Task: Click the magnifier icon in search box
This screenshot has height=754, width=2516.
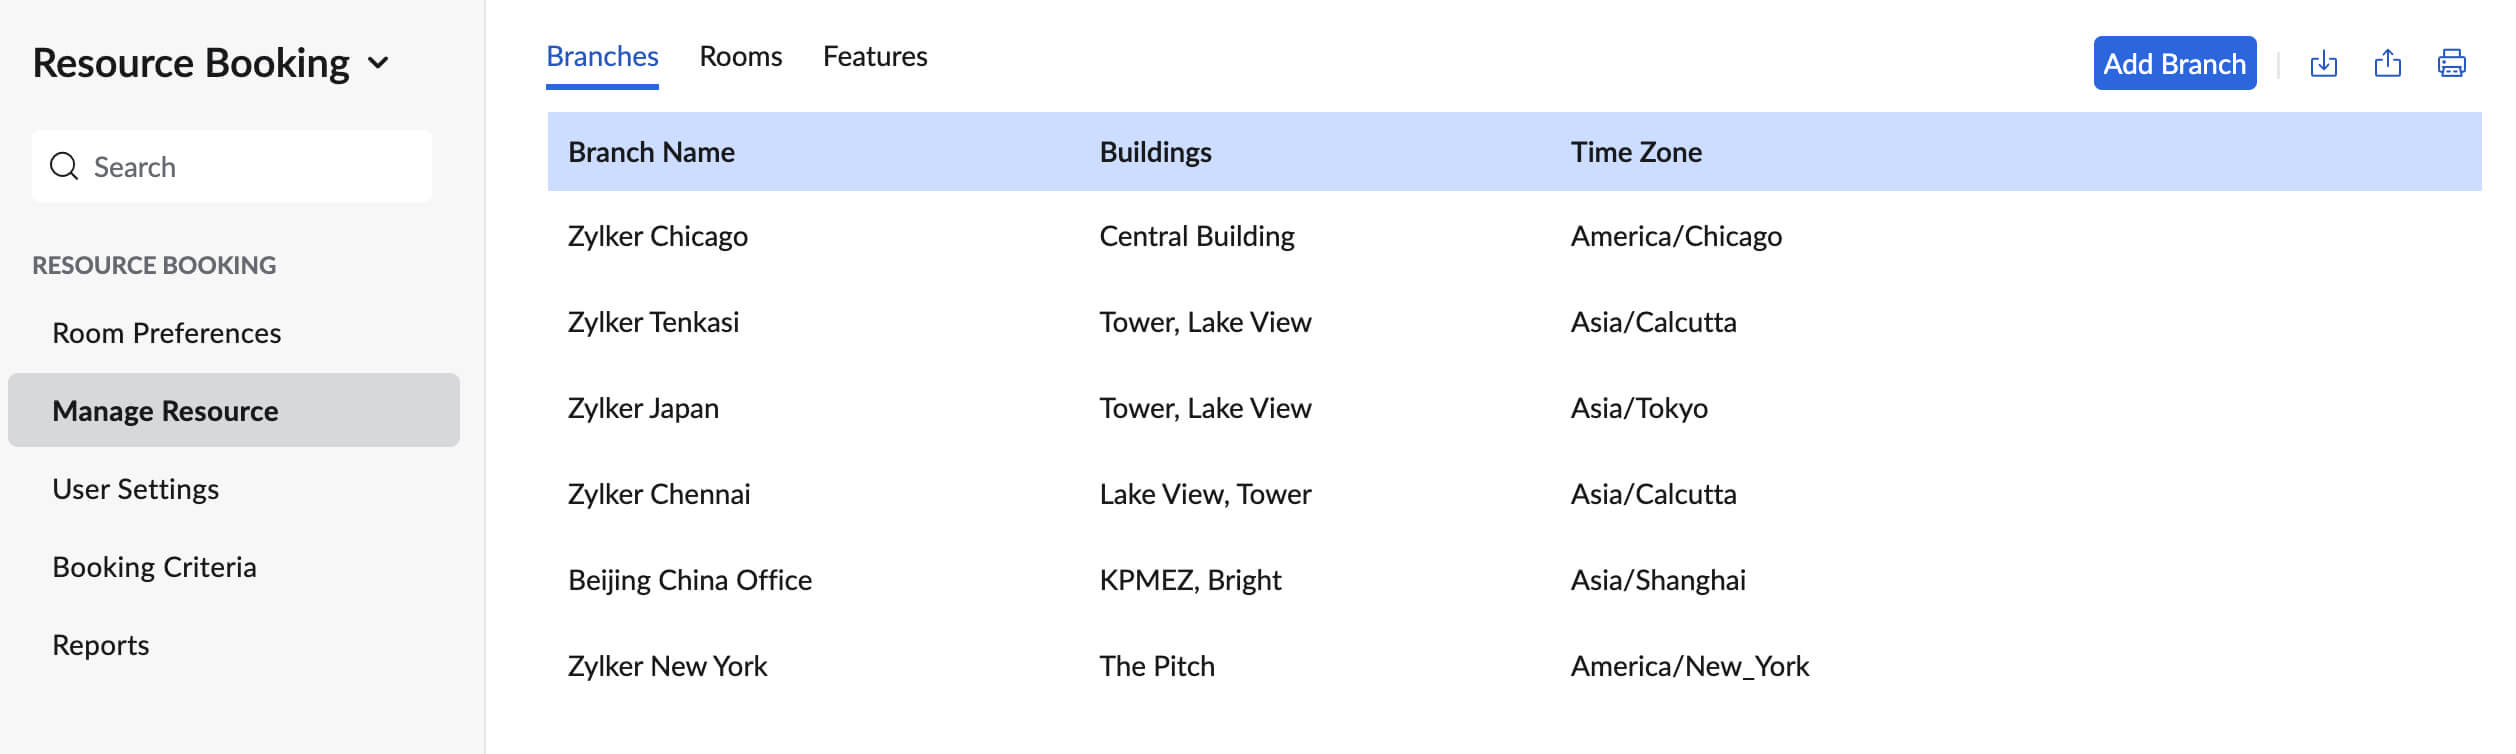Action: pos(64,166)
